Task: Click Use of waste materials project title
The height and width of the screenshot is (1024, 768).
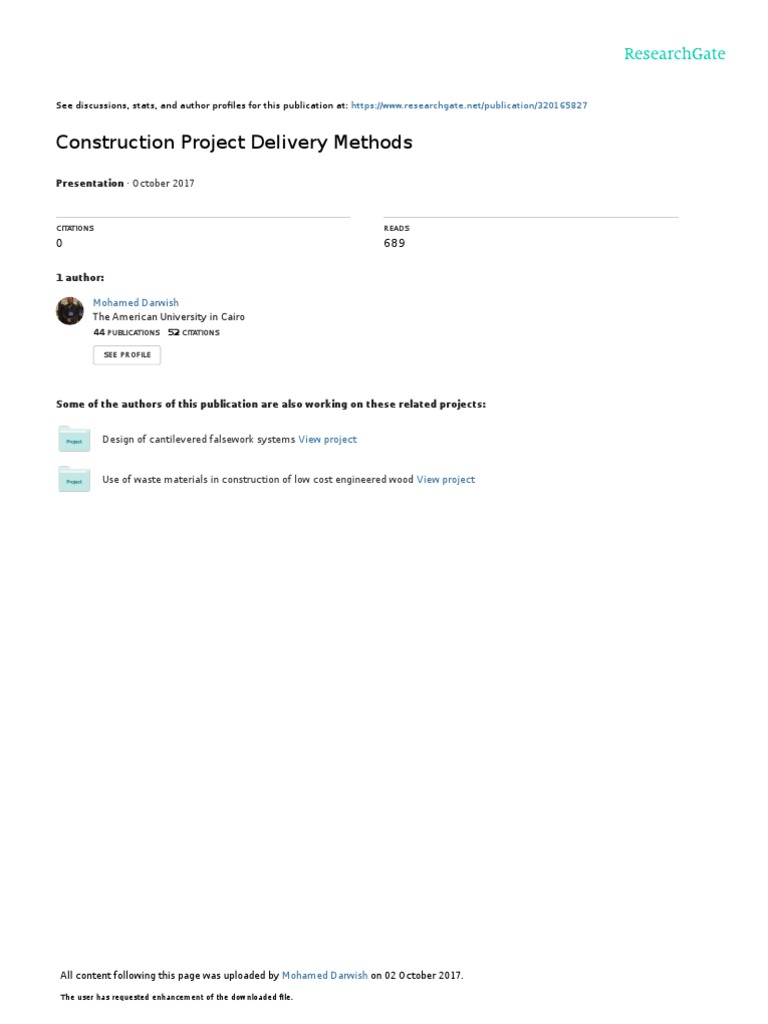Action: (258, 480)
